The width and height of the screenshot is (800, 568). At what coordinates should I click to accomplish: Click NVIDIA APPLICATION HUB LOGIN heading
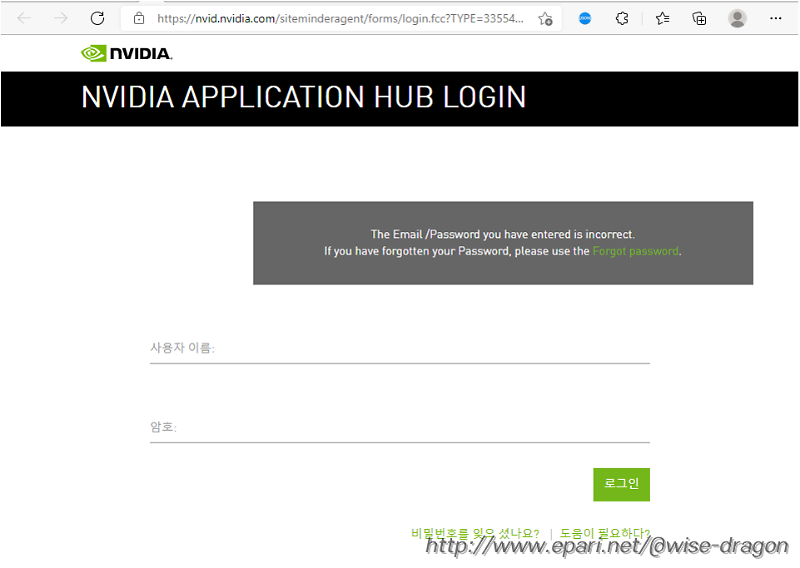coord(304,97)
